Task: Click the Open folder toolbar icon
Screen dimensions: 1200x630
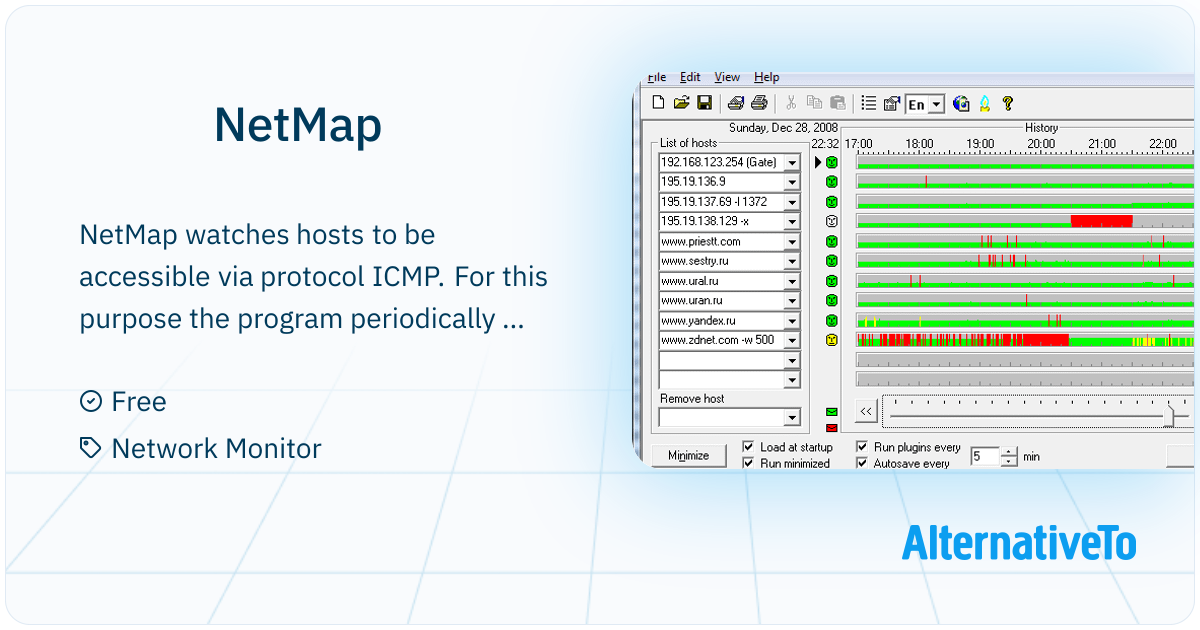Action: 681,103
